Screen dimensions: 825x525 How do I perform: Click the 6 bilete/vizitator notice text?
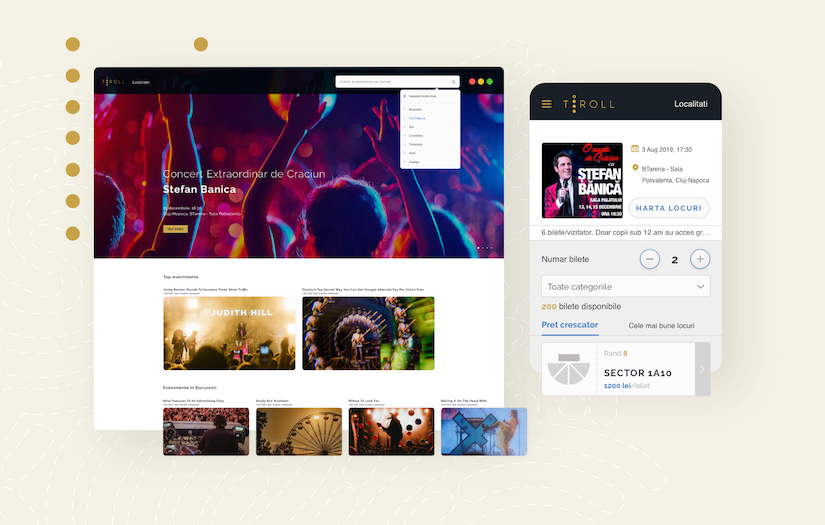point(625,233)
